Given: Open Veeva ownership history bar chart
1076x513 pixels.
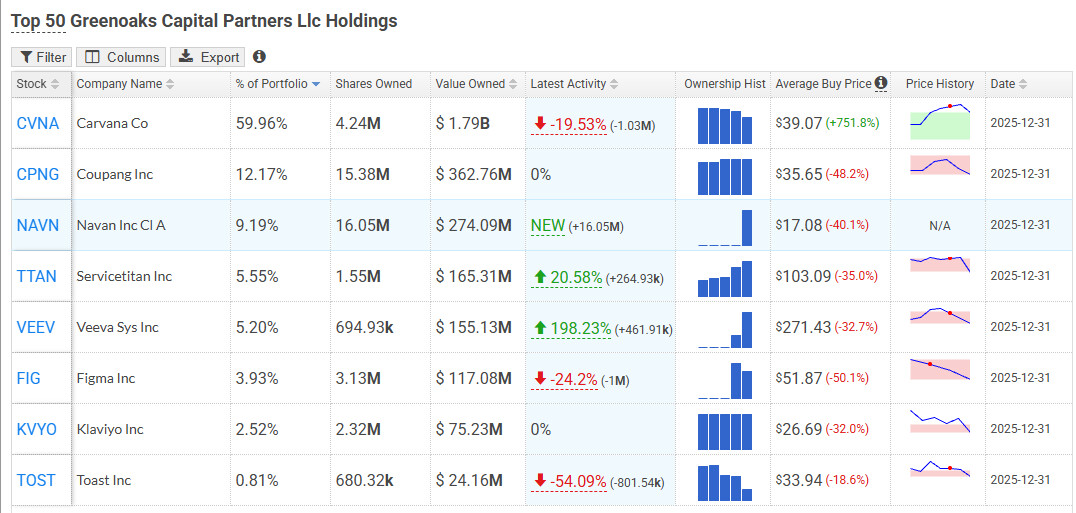Looking at the screenshot, I should click(725, 330).
